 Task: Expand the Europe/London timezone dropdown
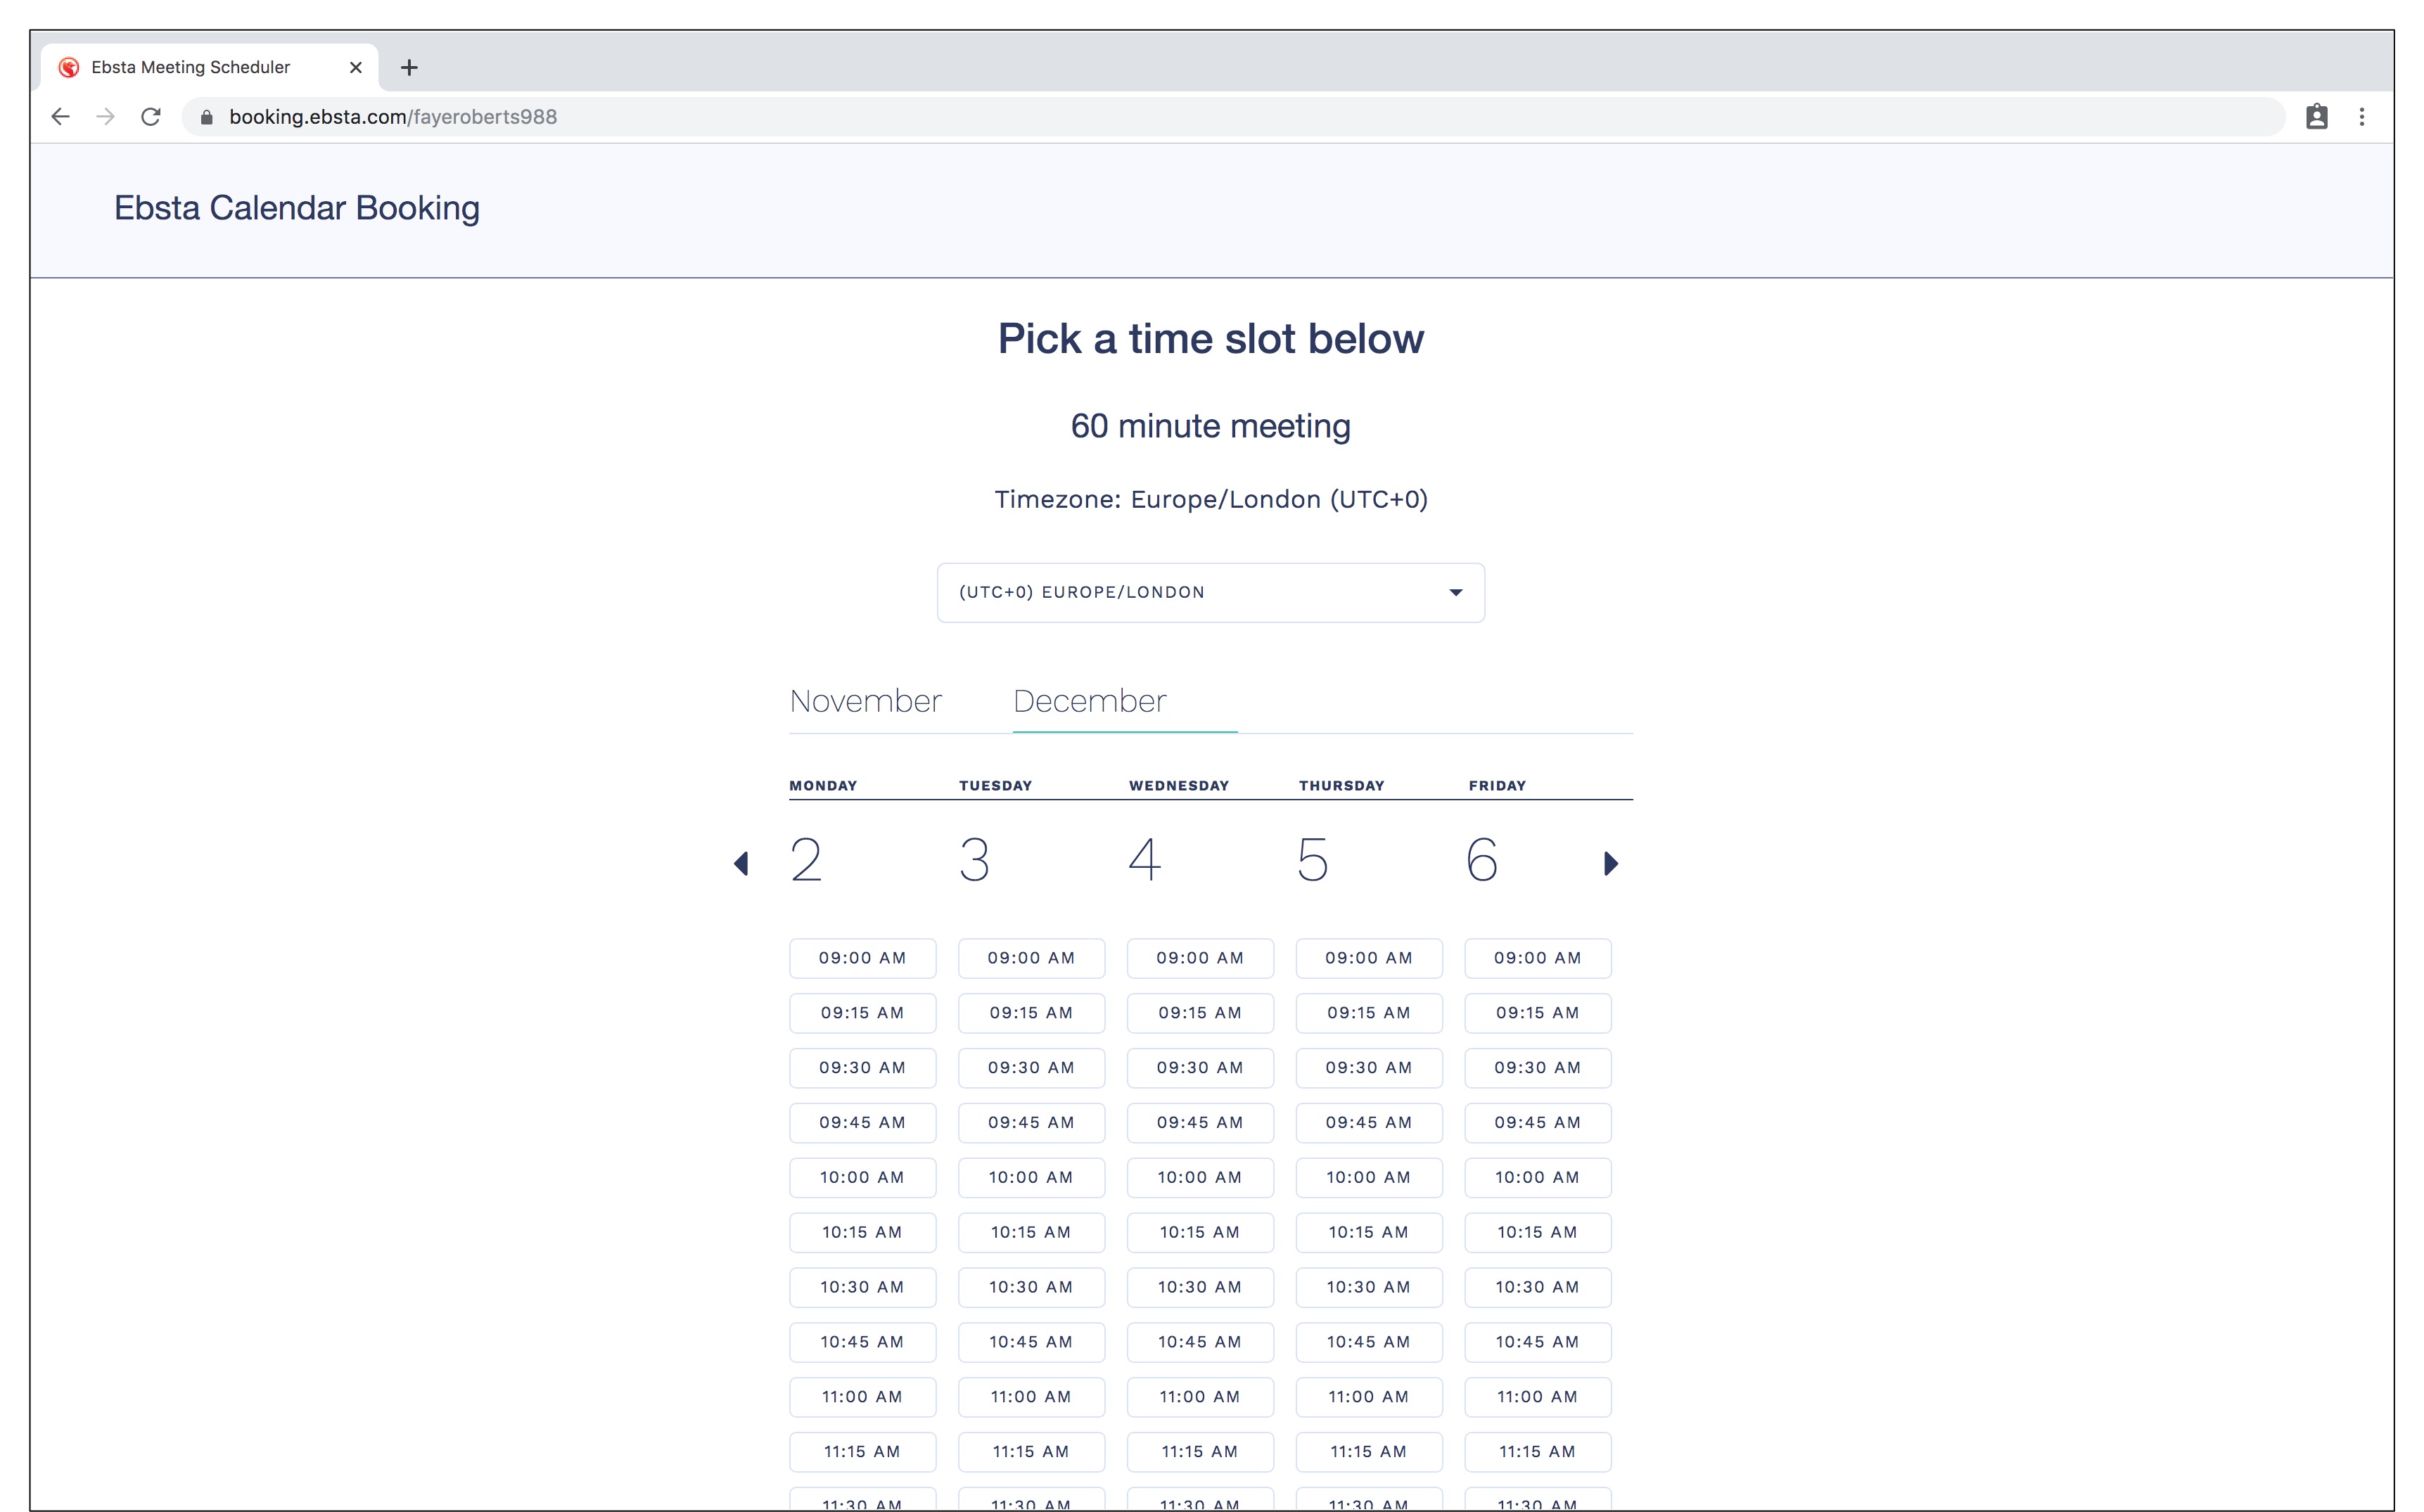click(x=1210, y=592)
